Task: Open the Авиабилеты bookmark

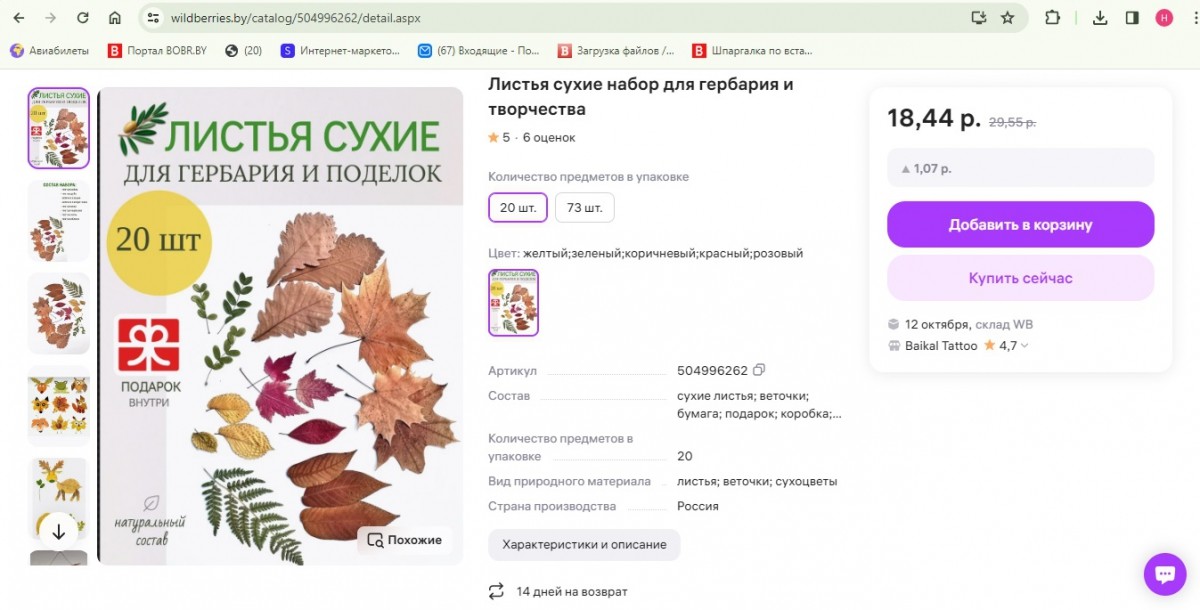Action: [49, 50]
